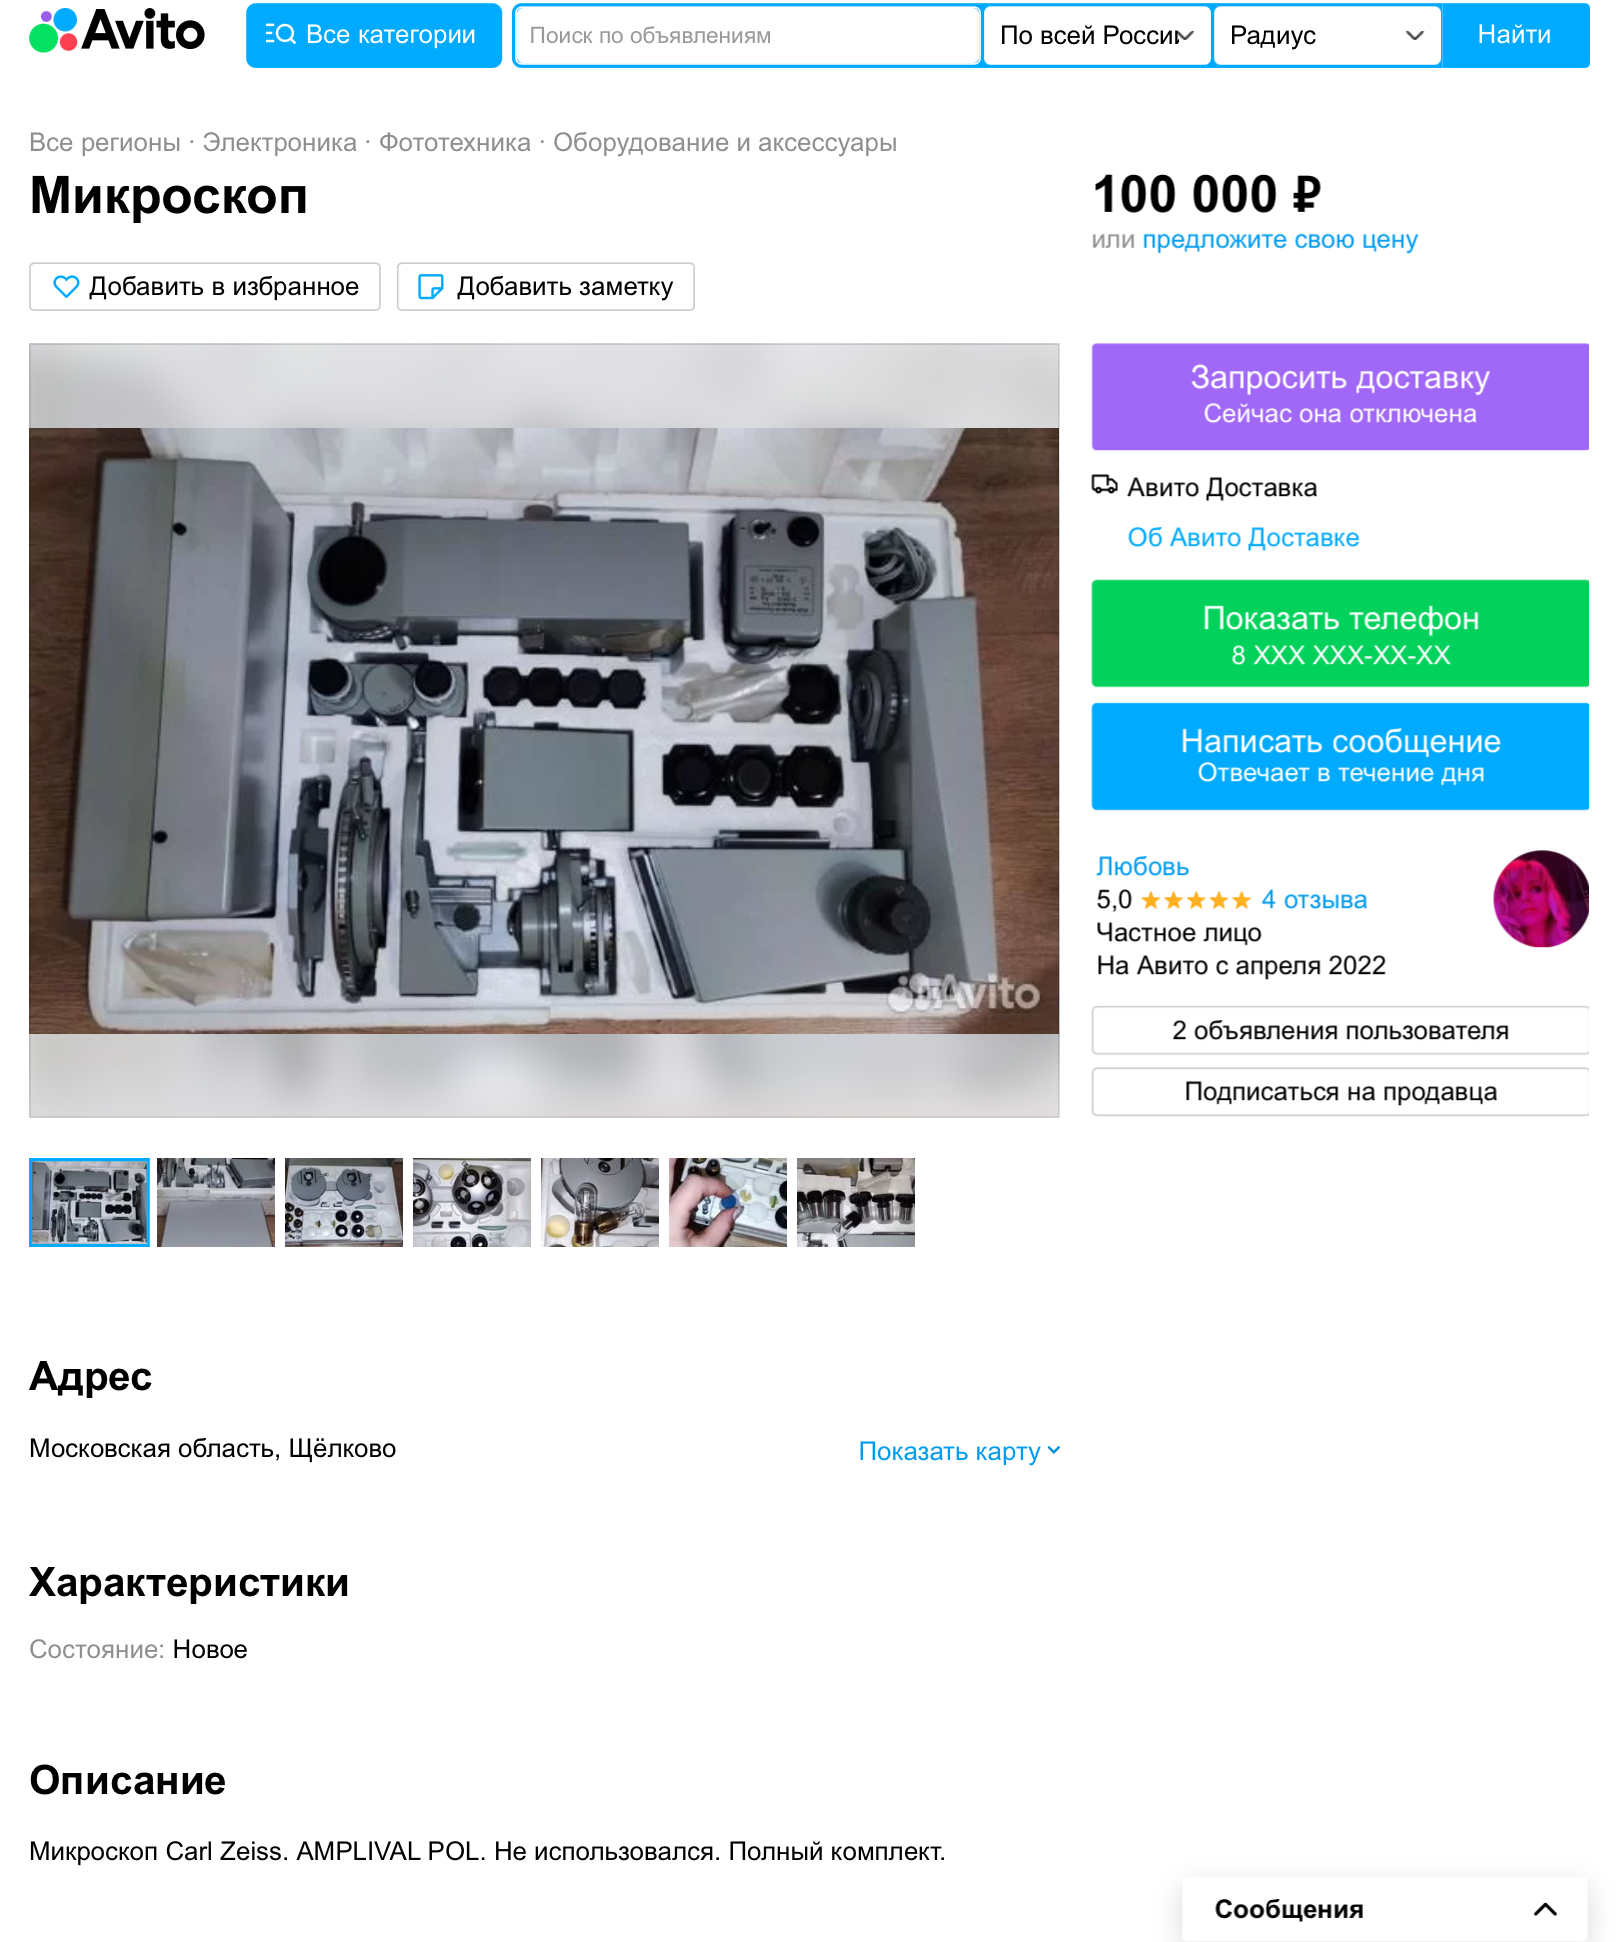The image size is (1620, 1942).
Task: Open the Радиус dropdown
Action: pos(1327,35)
